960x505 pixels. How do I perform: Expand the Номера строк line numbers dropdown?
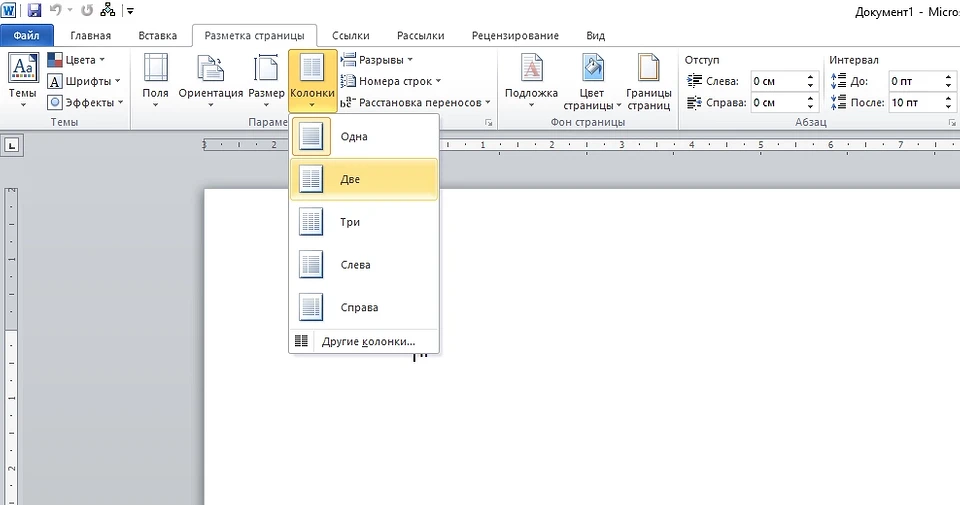391,81
